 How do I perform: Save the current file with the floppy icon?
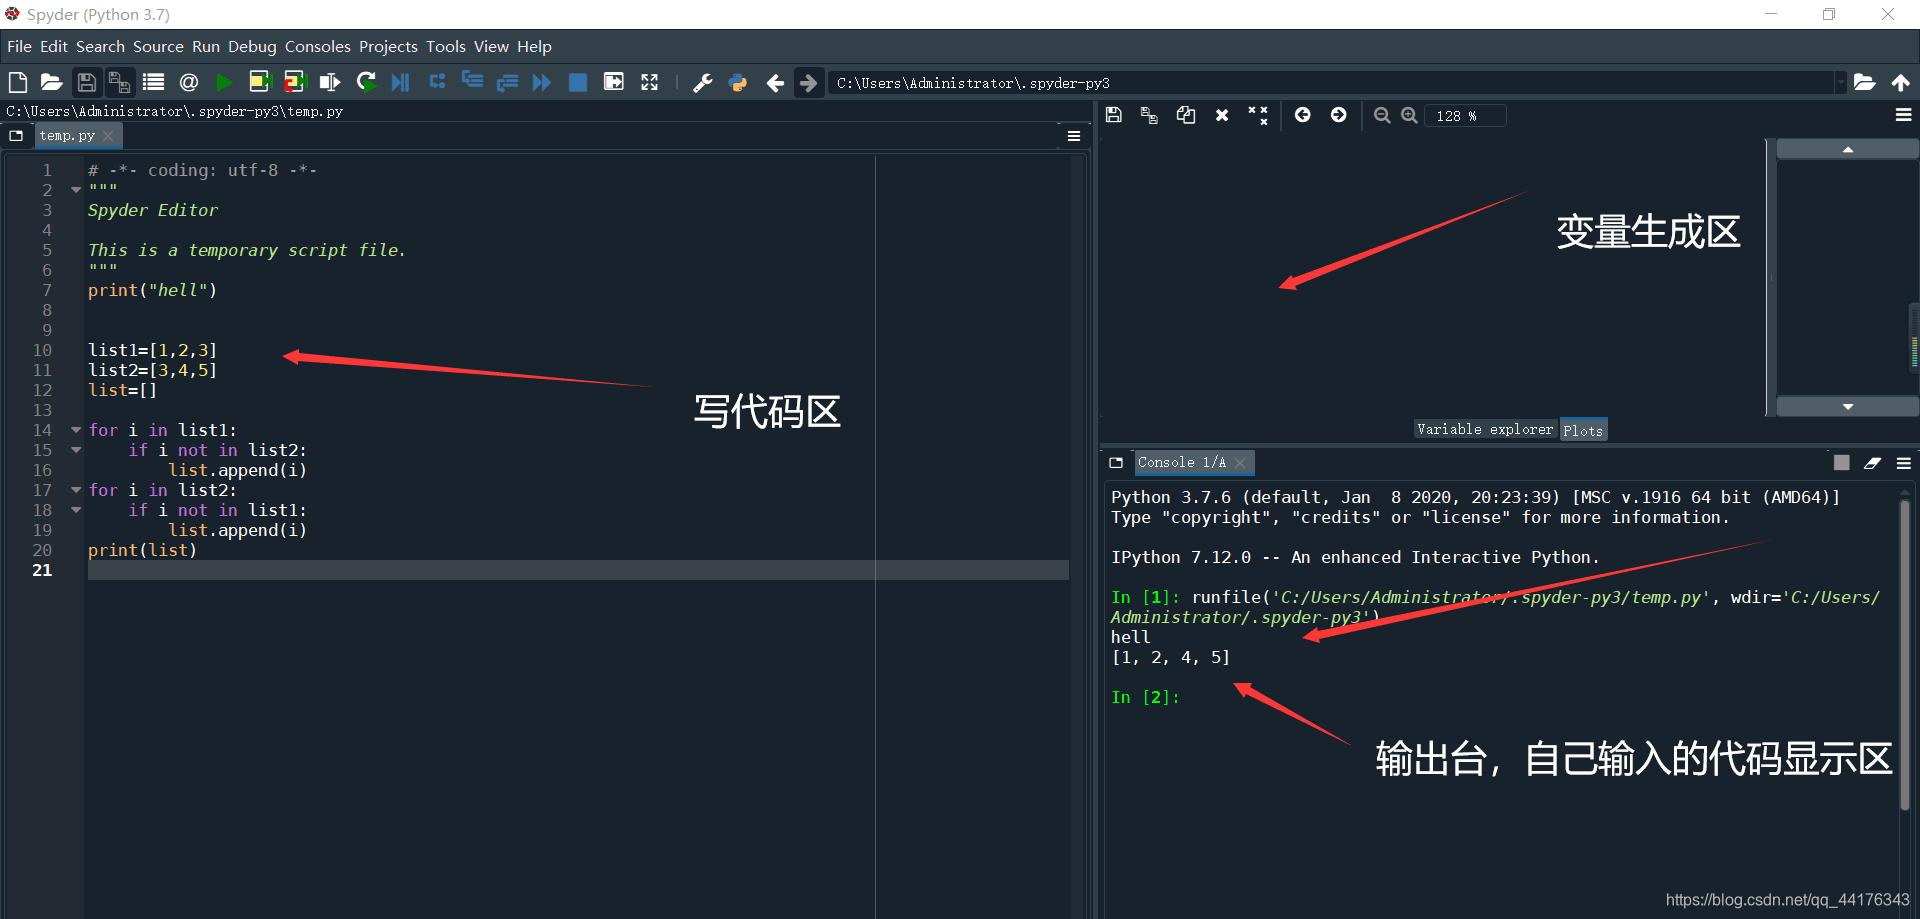point(87,82)
